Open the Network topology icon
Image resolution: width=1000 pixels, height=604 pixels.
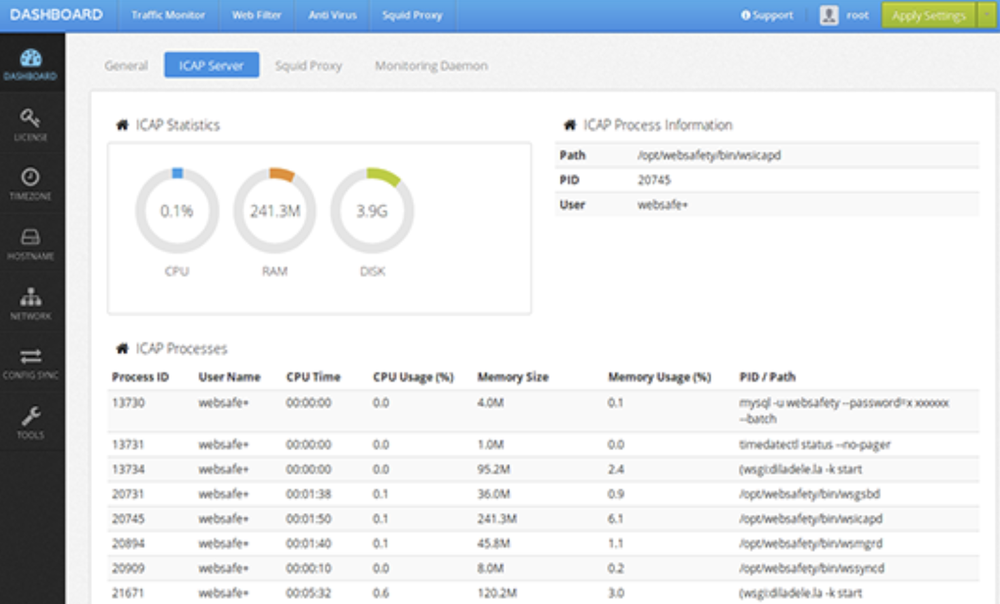click(x=31, y=297)
